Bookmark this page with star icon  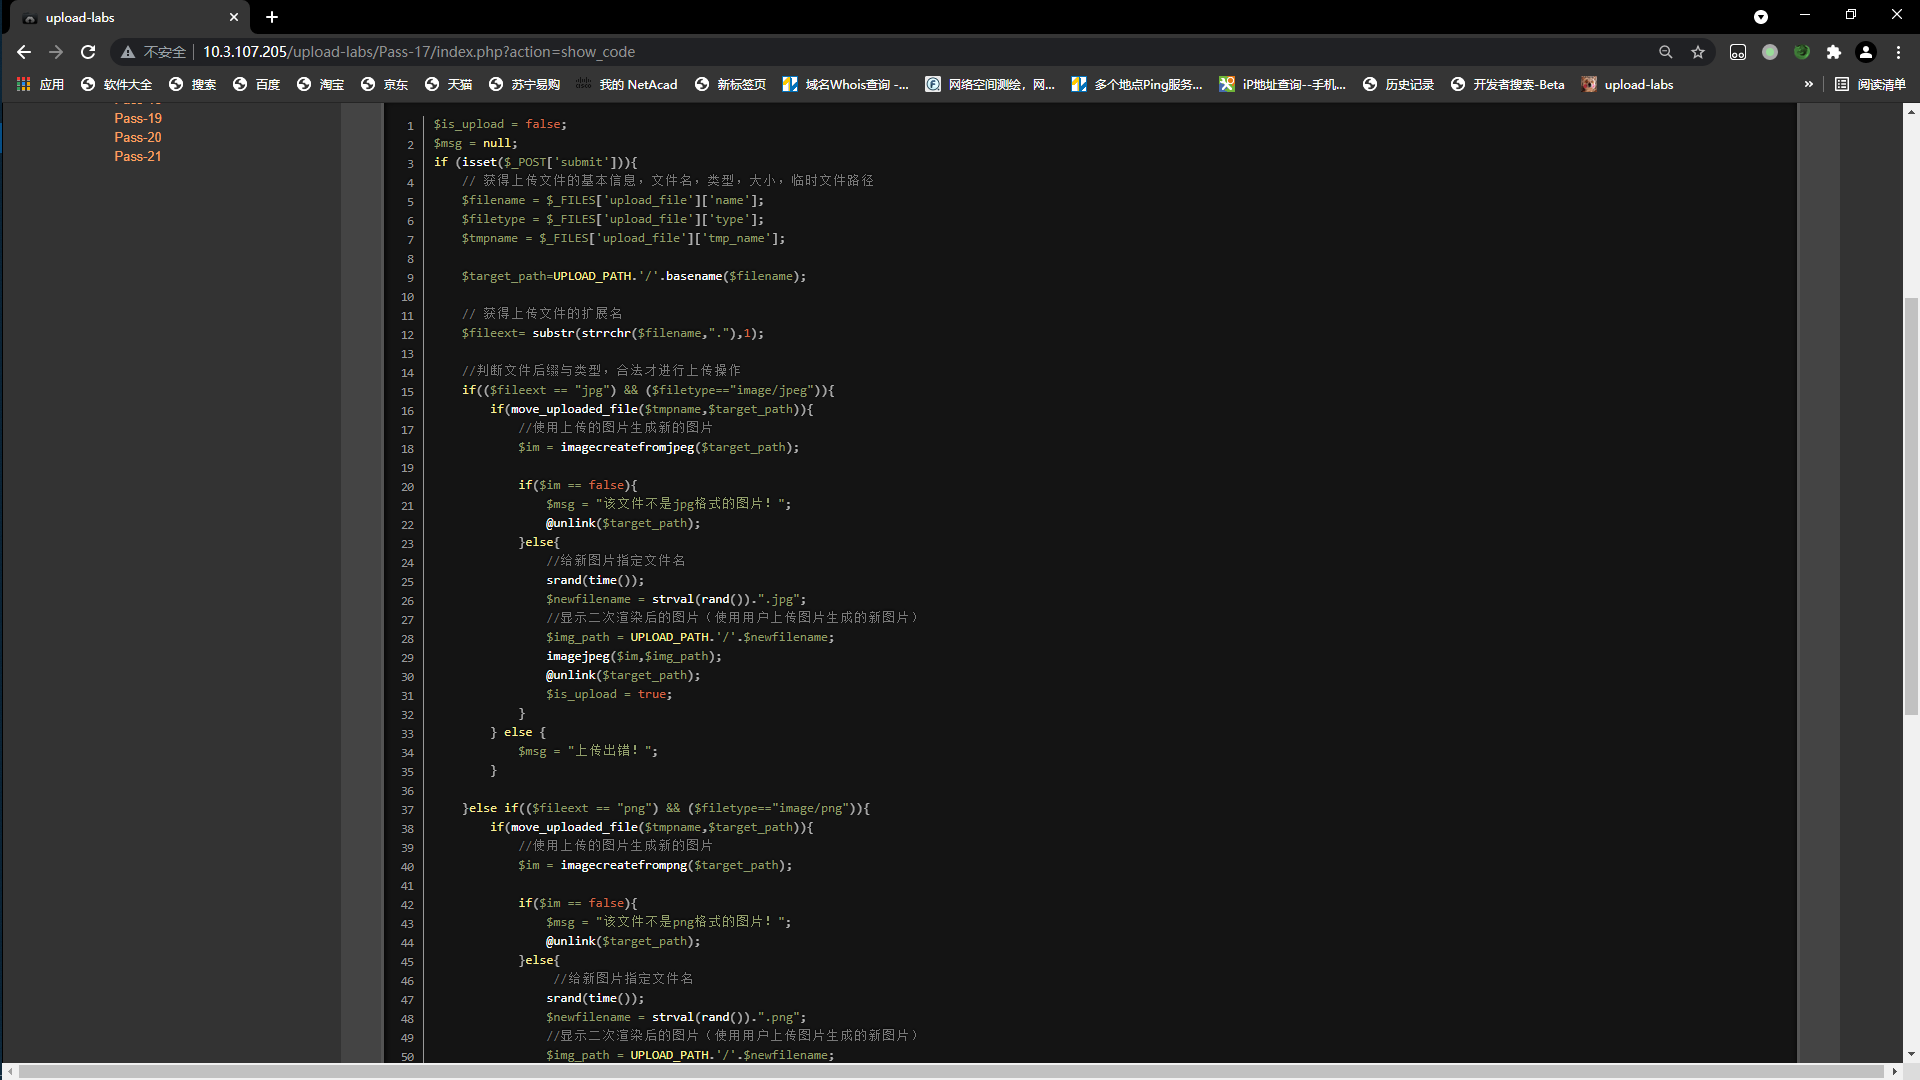point(1698,52)
